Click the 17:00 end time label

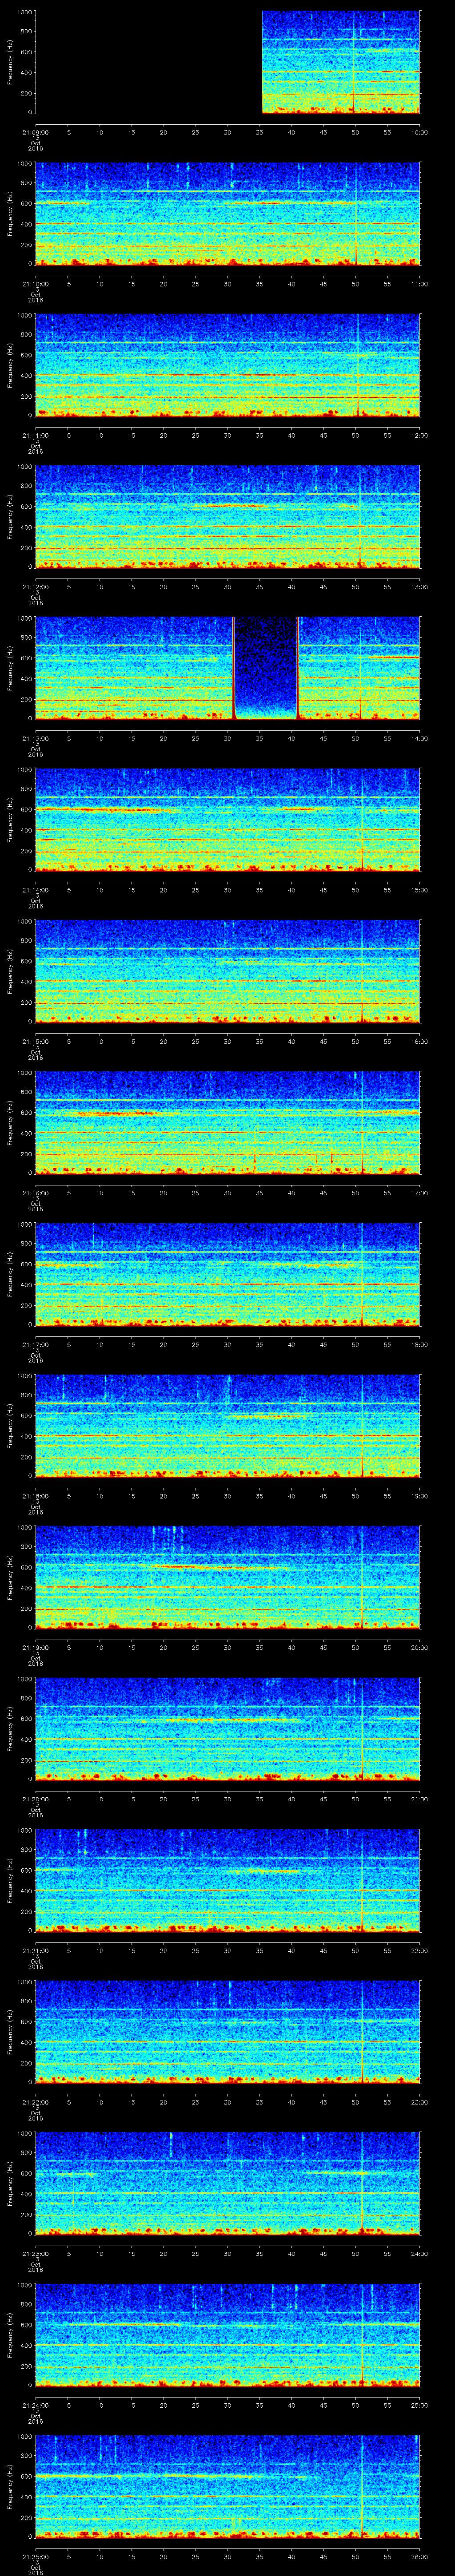tap(420, 1193)
